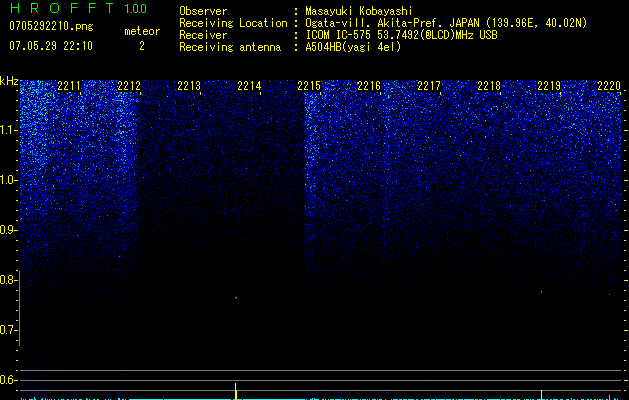Click the yellow spike under 2219
The height and width of the screenshot is (400, 629).
pos(542,395)
